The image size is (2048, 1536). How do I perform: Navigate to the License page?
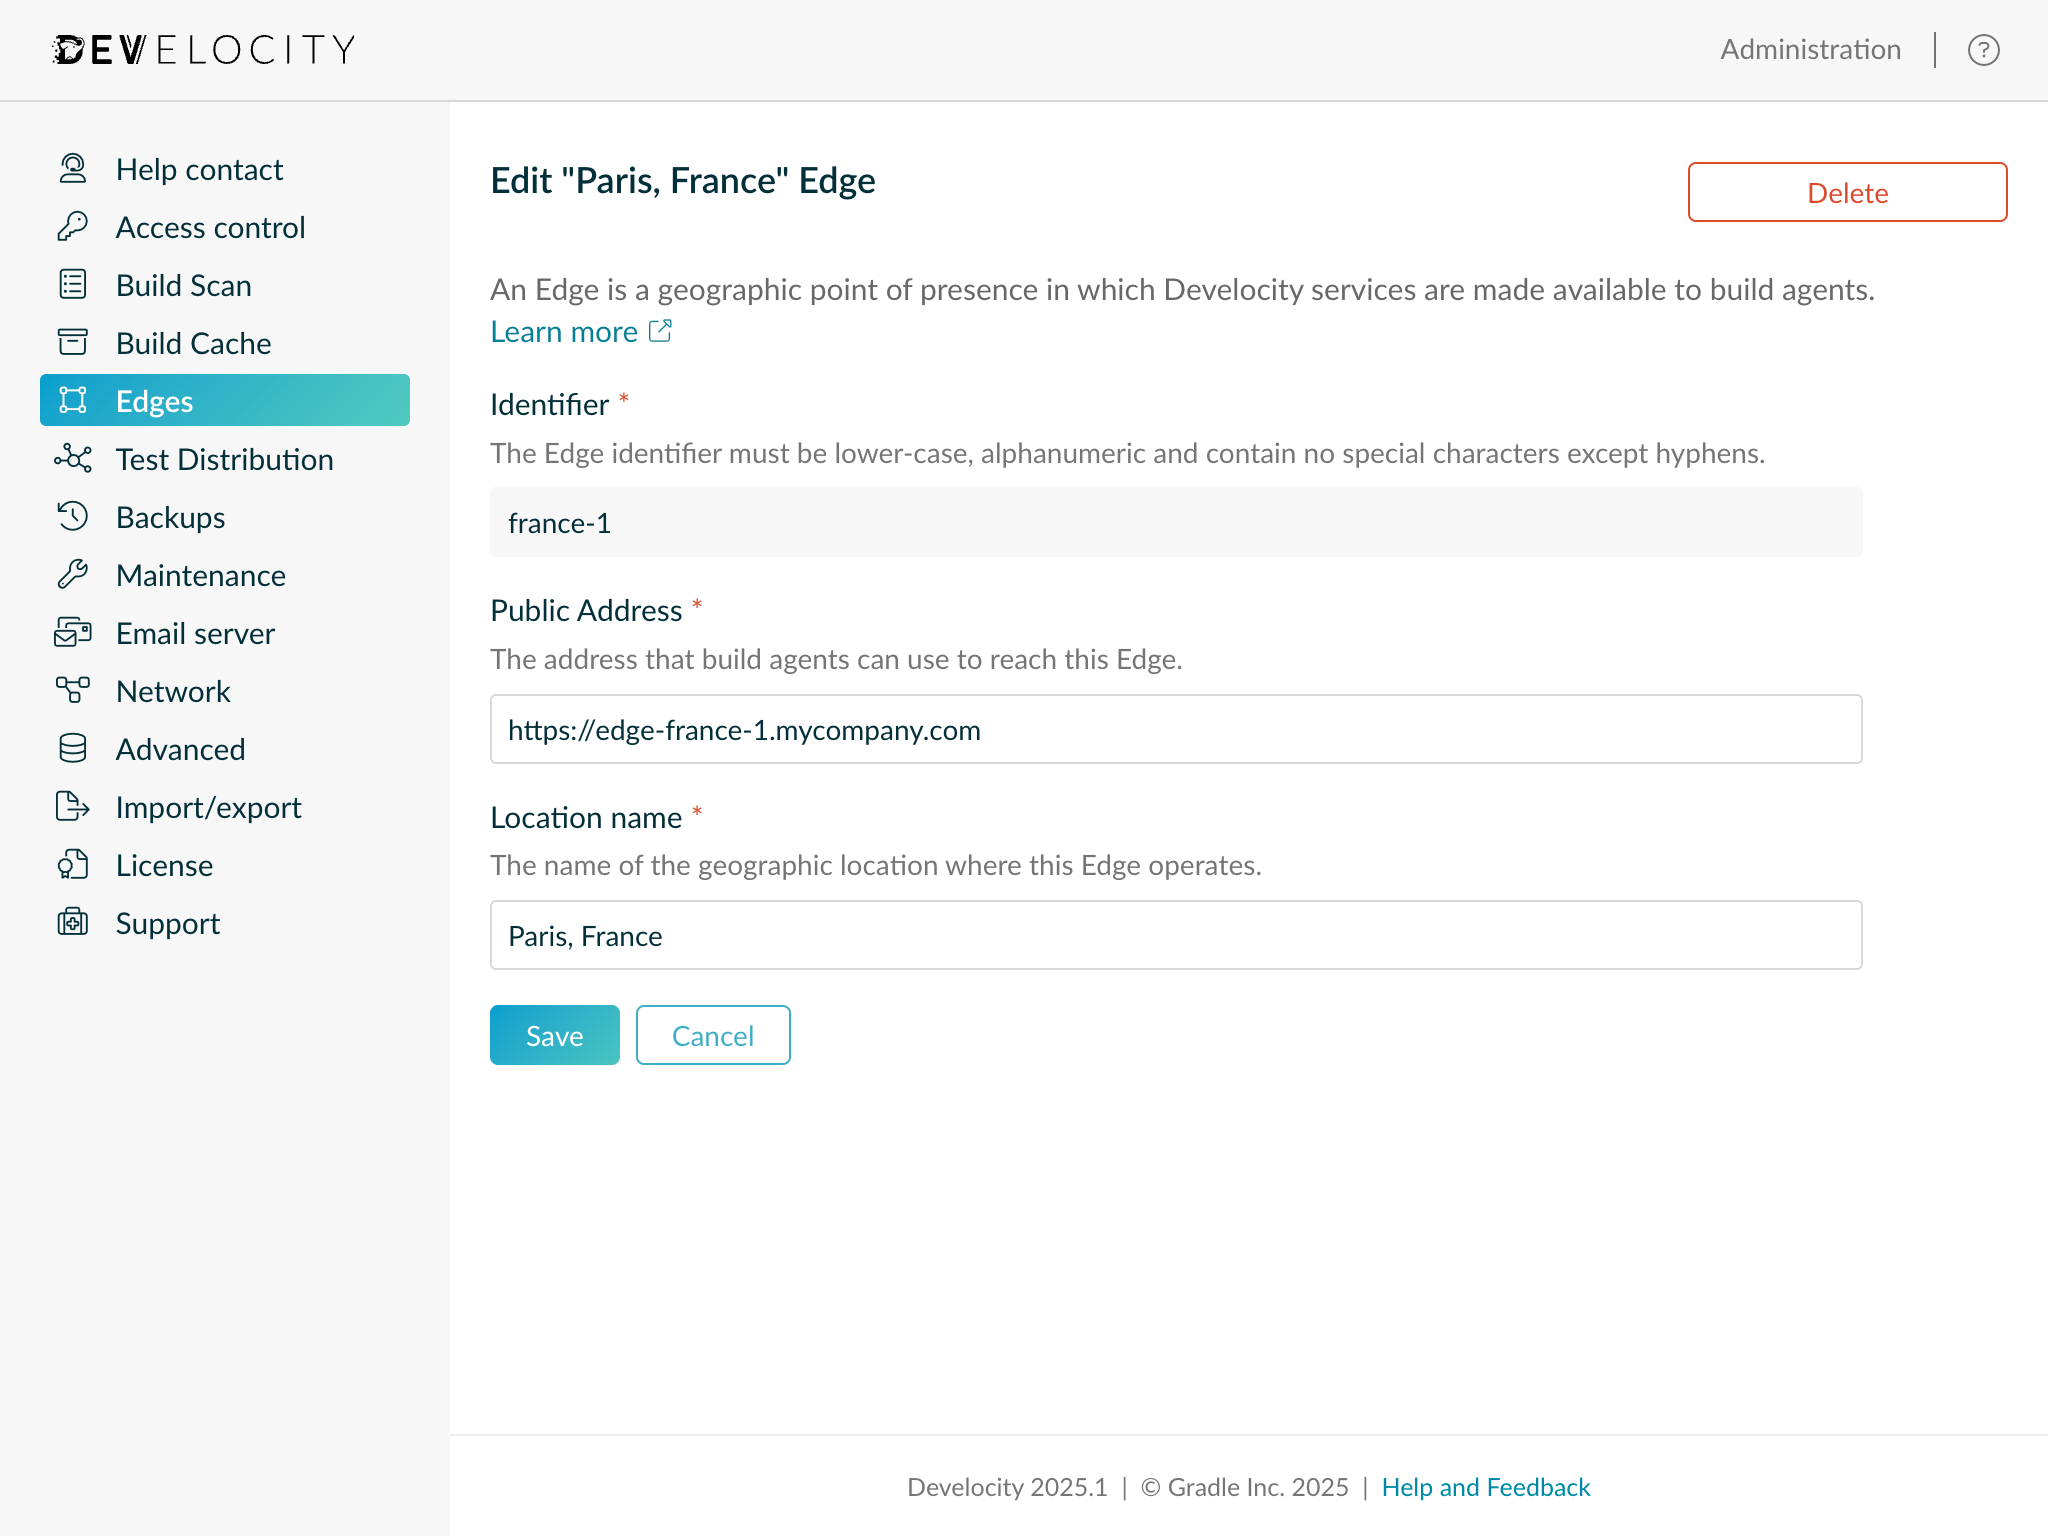point(164,865)
